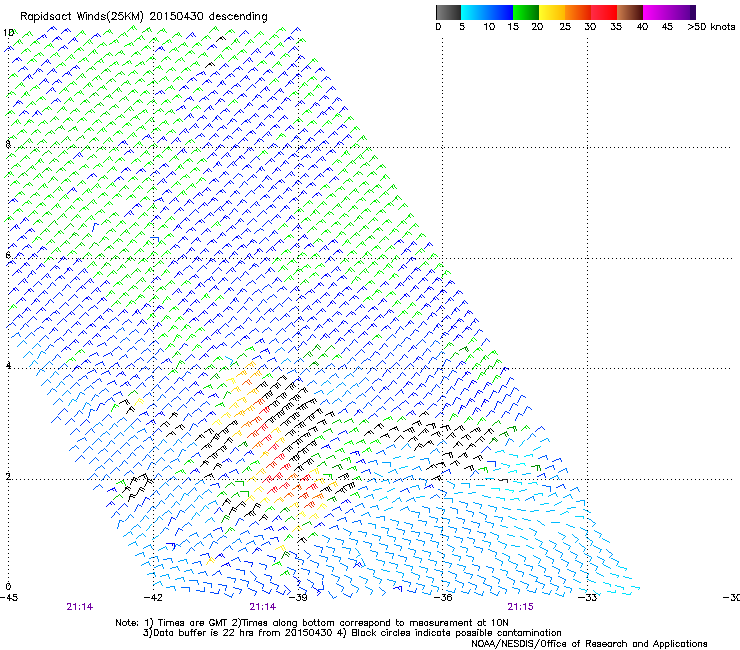Click the purple time '21:15'
Viewport: 740px width, 650px height.
pos(521,607)
